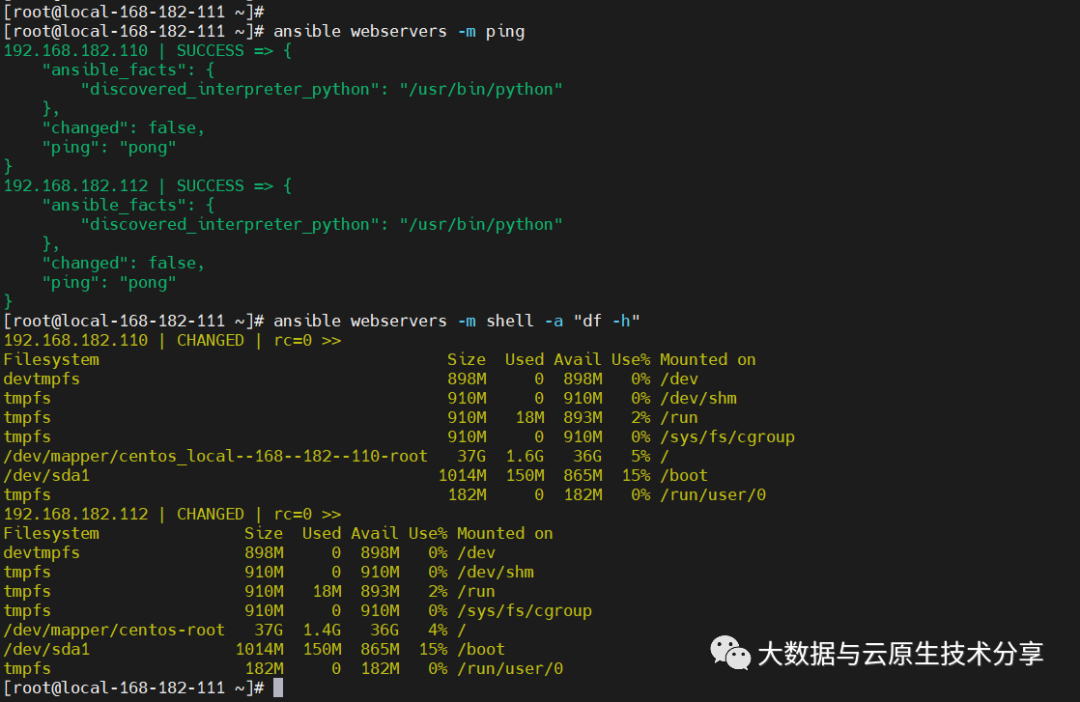
Task: Click the /dev/mapper/centos-root filesystem entry
Action: [x=114, y=630]
